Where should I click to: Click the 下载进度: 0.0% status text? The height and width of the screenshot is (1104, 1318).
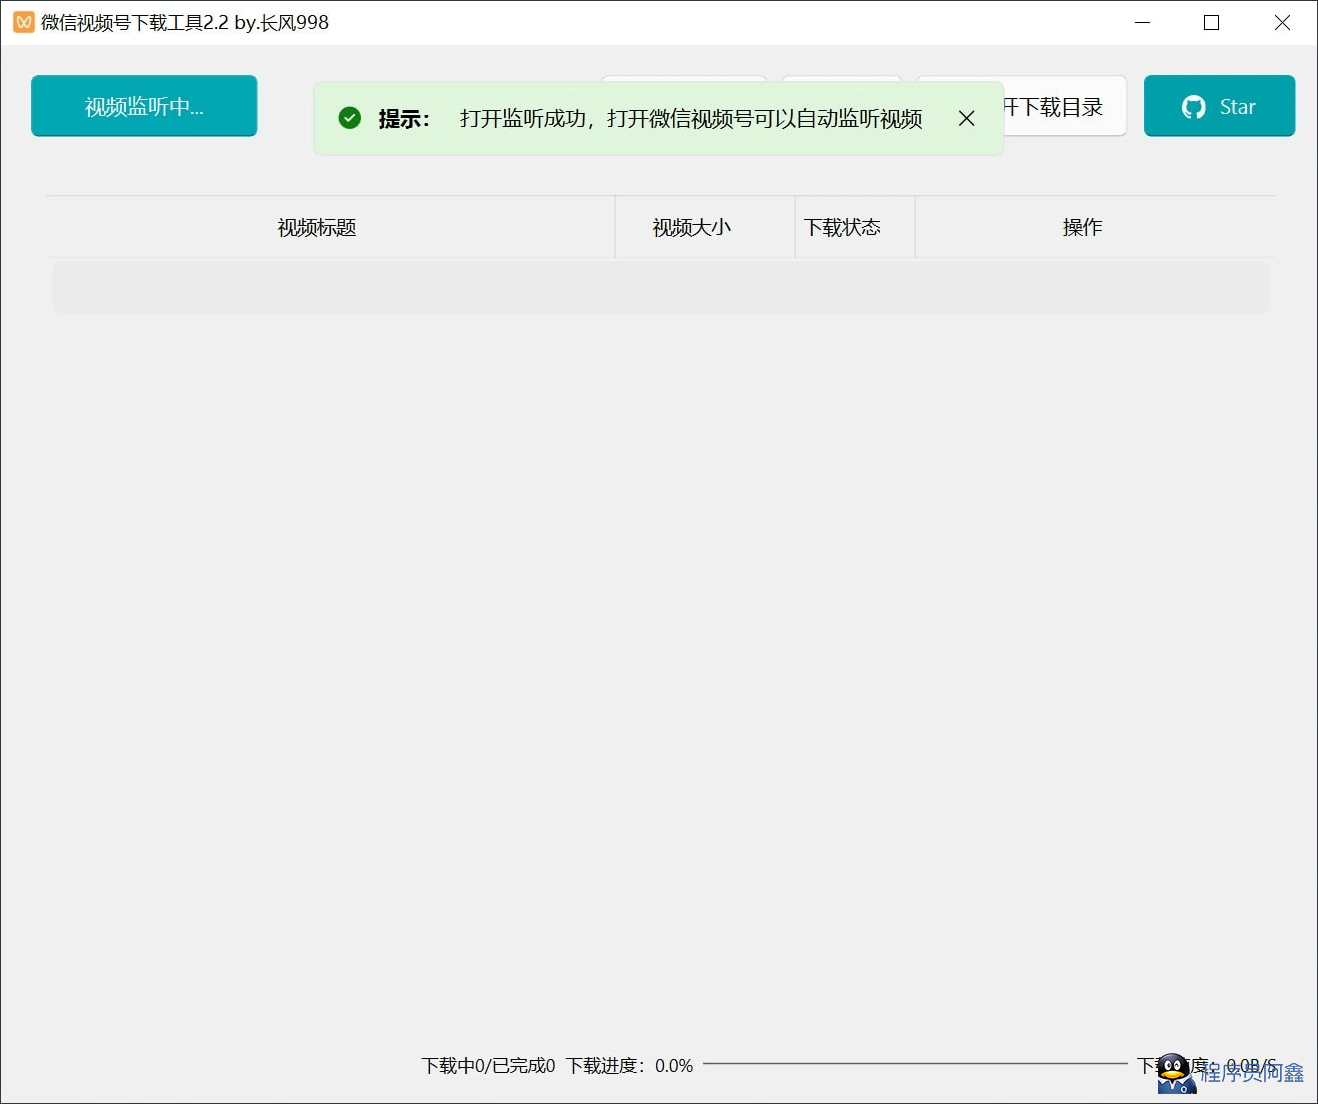coord(630,1066)
